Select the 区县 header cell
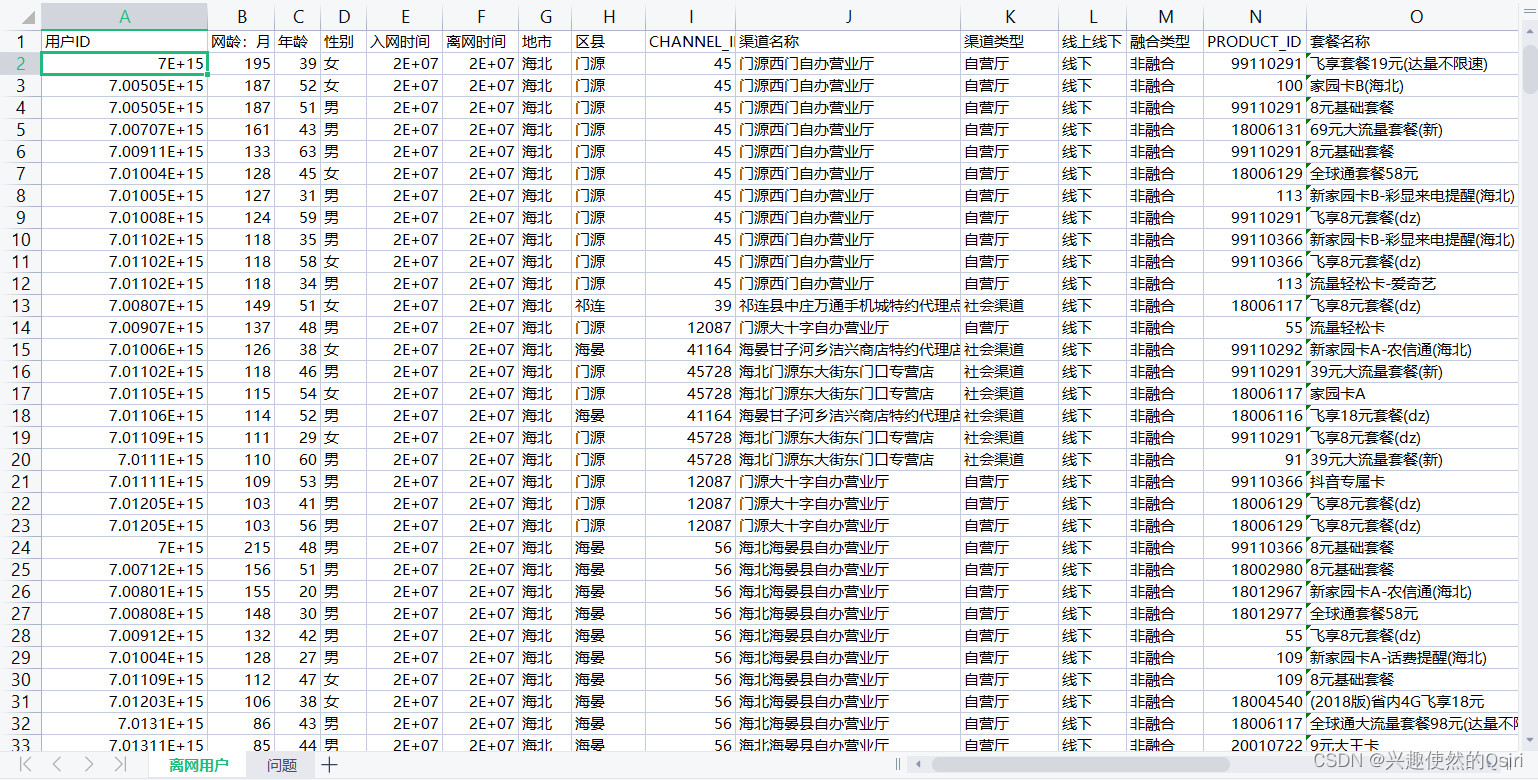Screen dimensions: 1538x780 click(609, 42)
